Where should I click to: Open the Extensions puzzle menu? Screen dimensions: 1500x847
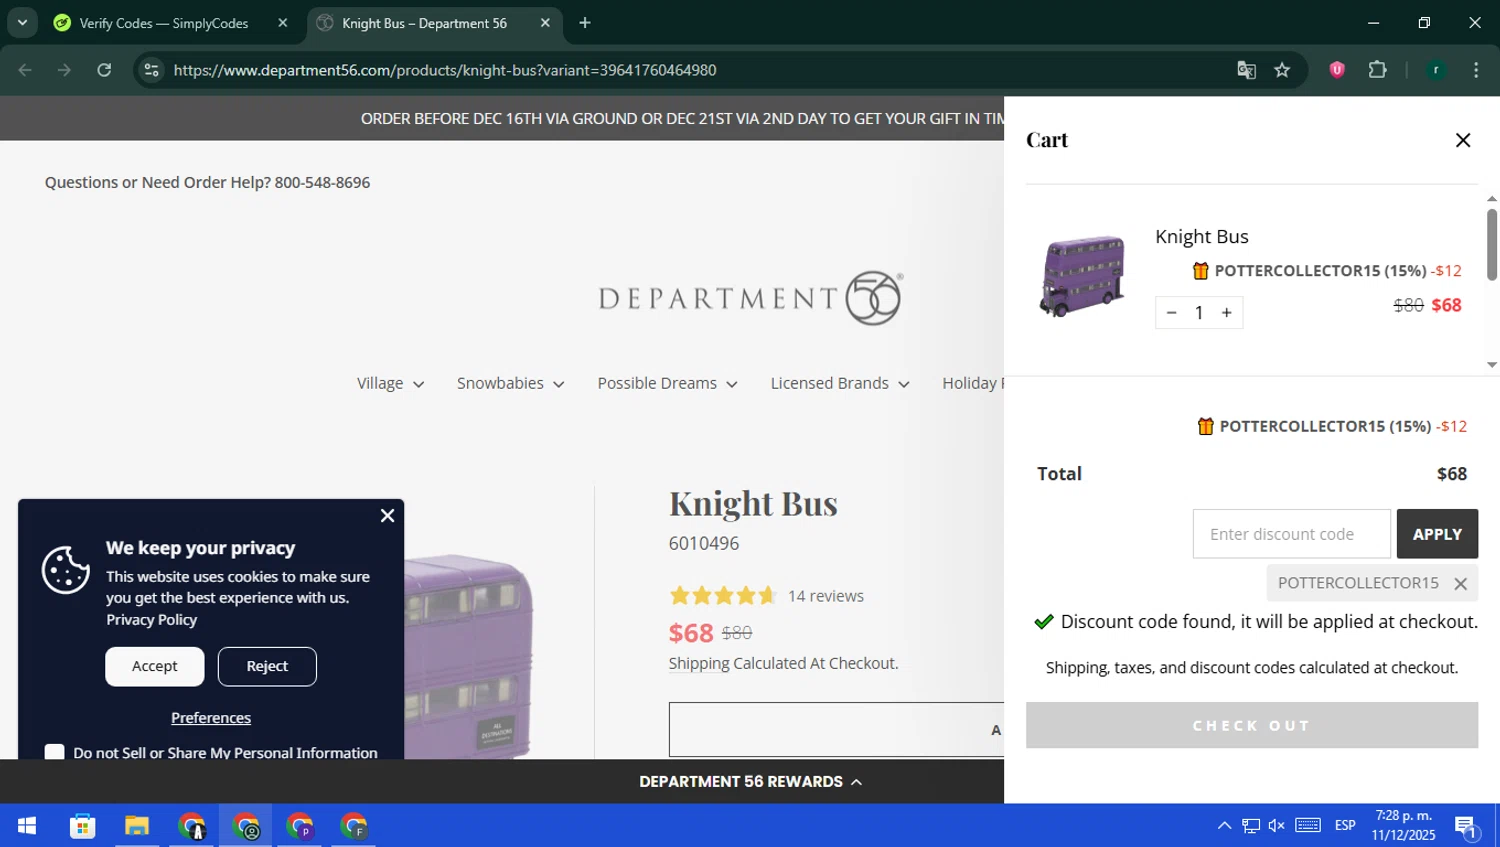point(1377,70)
